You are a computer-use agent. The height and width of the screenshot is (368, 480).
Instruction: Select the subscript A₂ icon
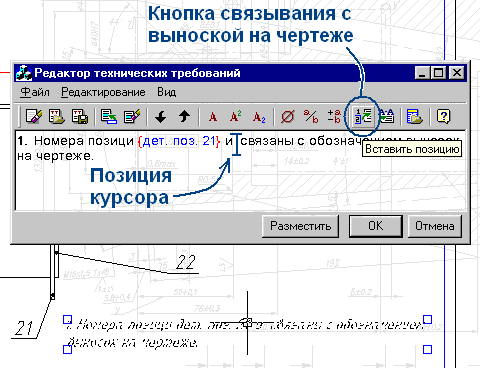[259, 117]
